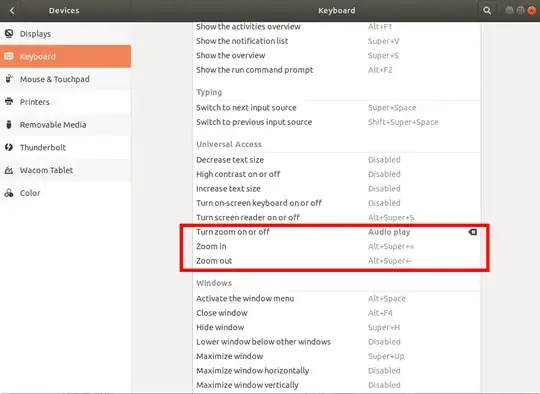Edit 'Show the overview' shortcut
540x394 pixels.
click(x=336, y=55)
